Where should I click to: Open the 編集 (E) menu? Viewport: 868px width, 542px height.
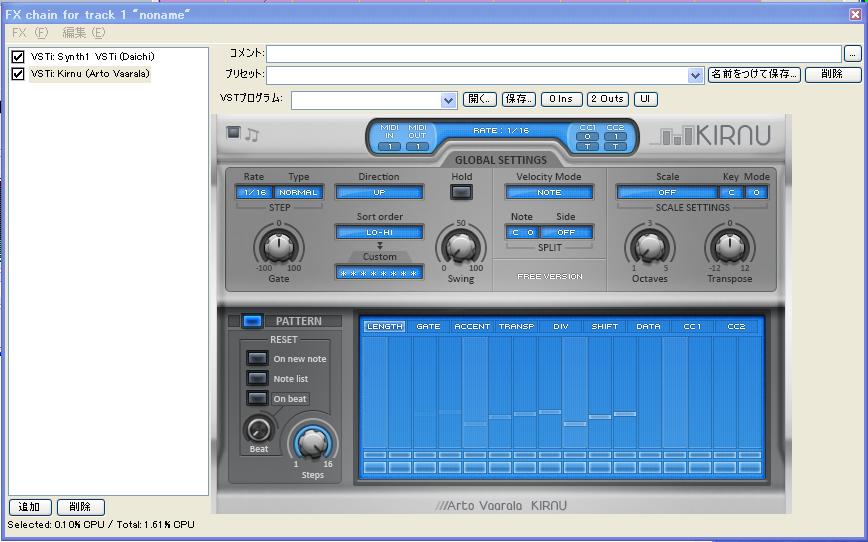click(84, 33)
